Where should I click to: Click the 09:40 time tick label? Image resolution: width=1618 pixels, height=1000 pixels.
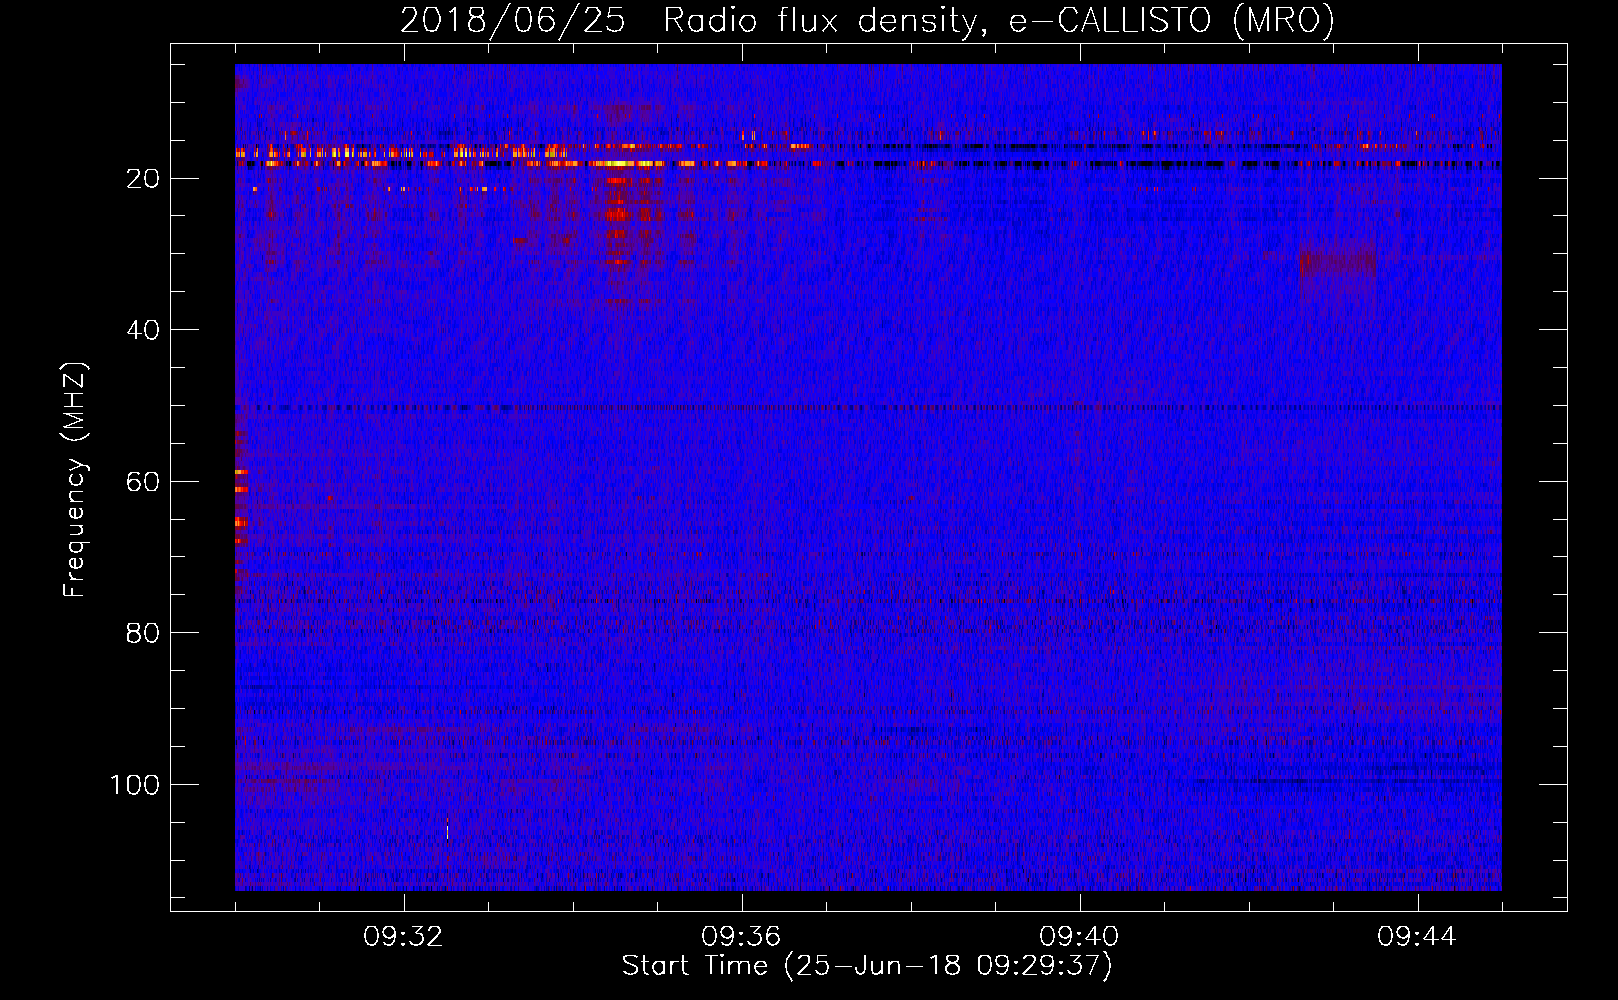tap(1079, 937)
